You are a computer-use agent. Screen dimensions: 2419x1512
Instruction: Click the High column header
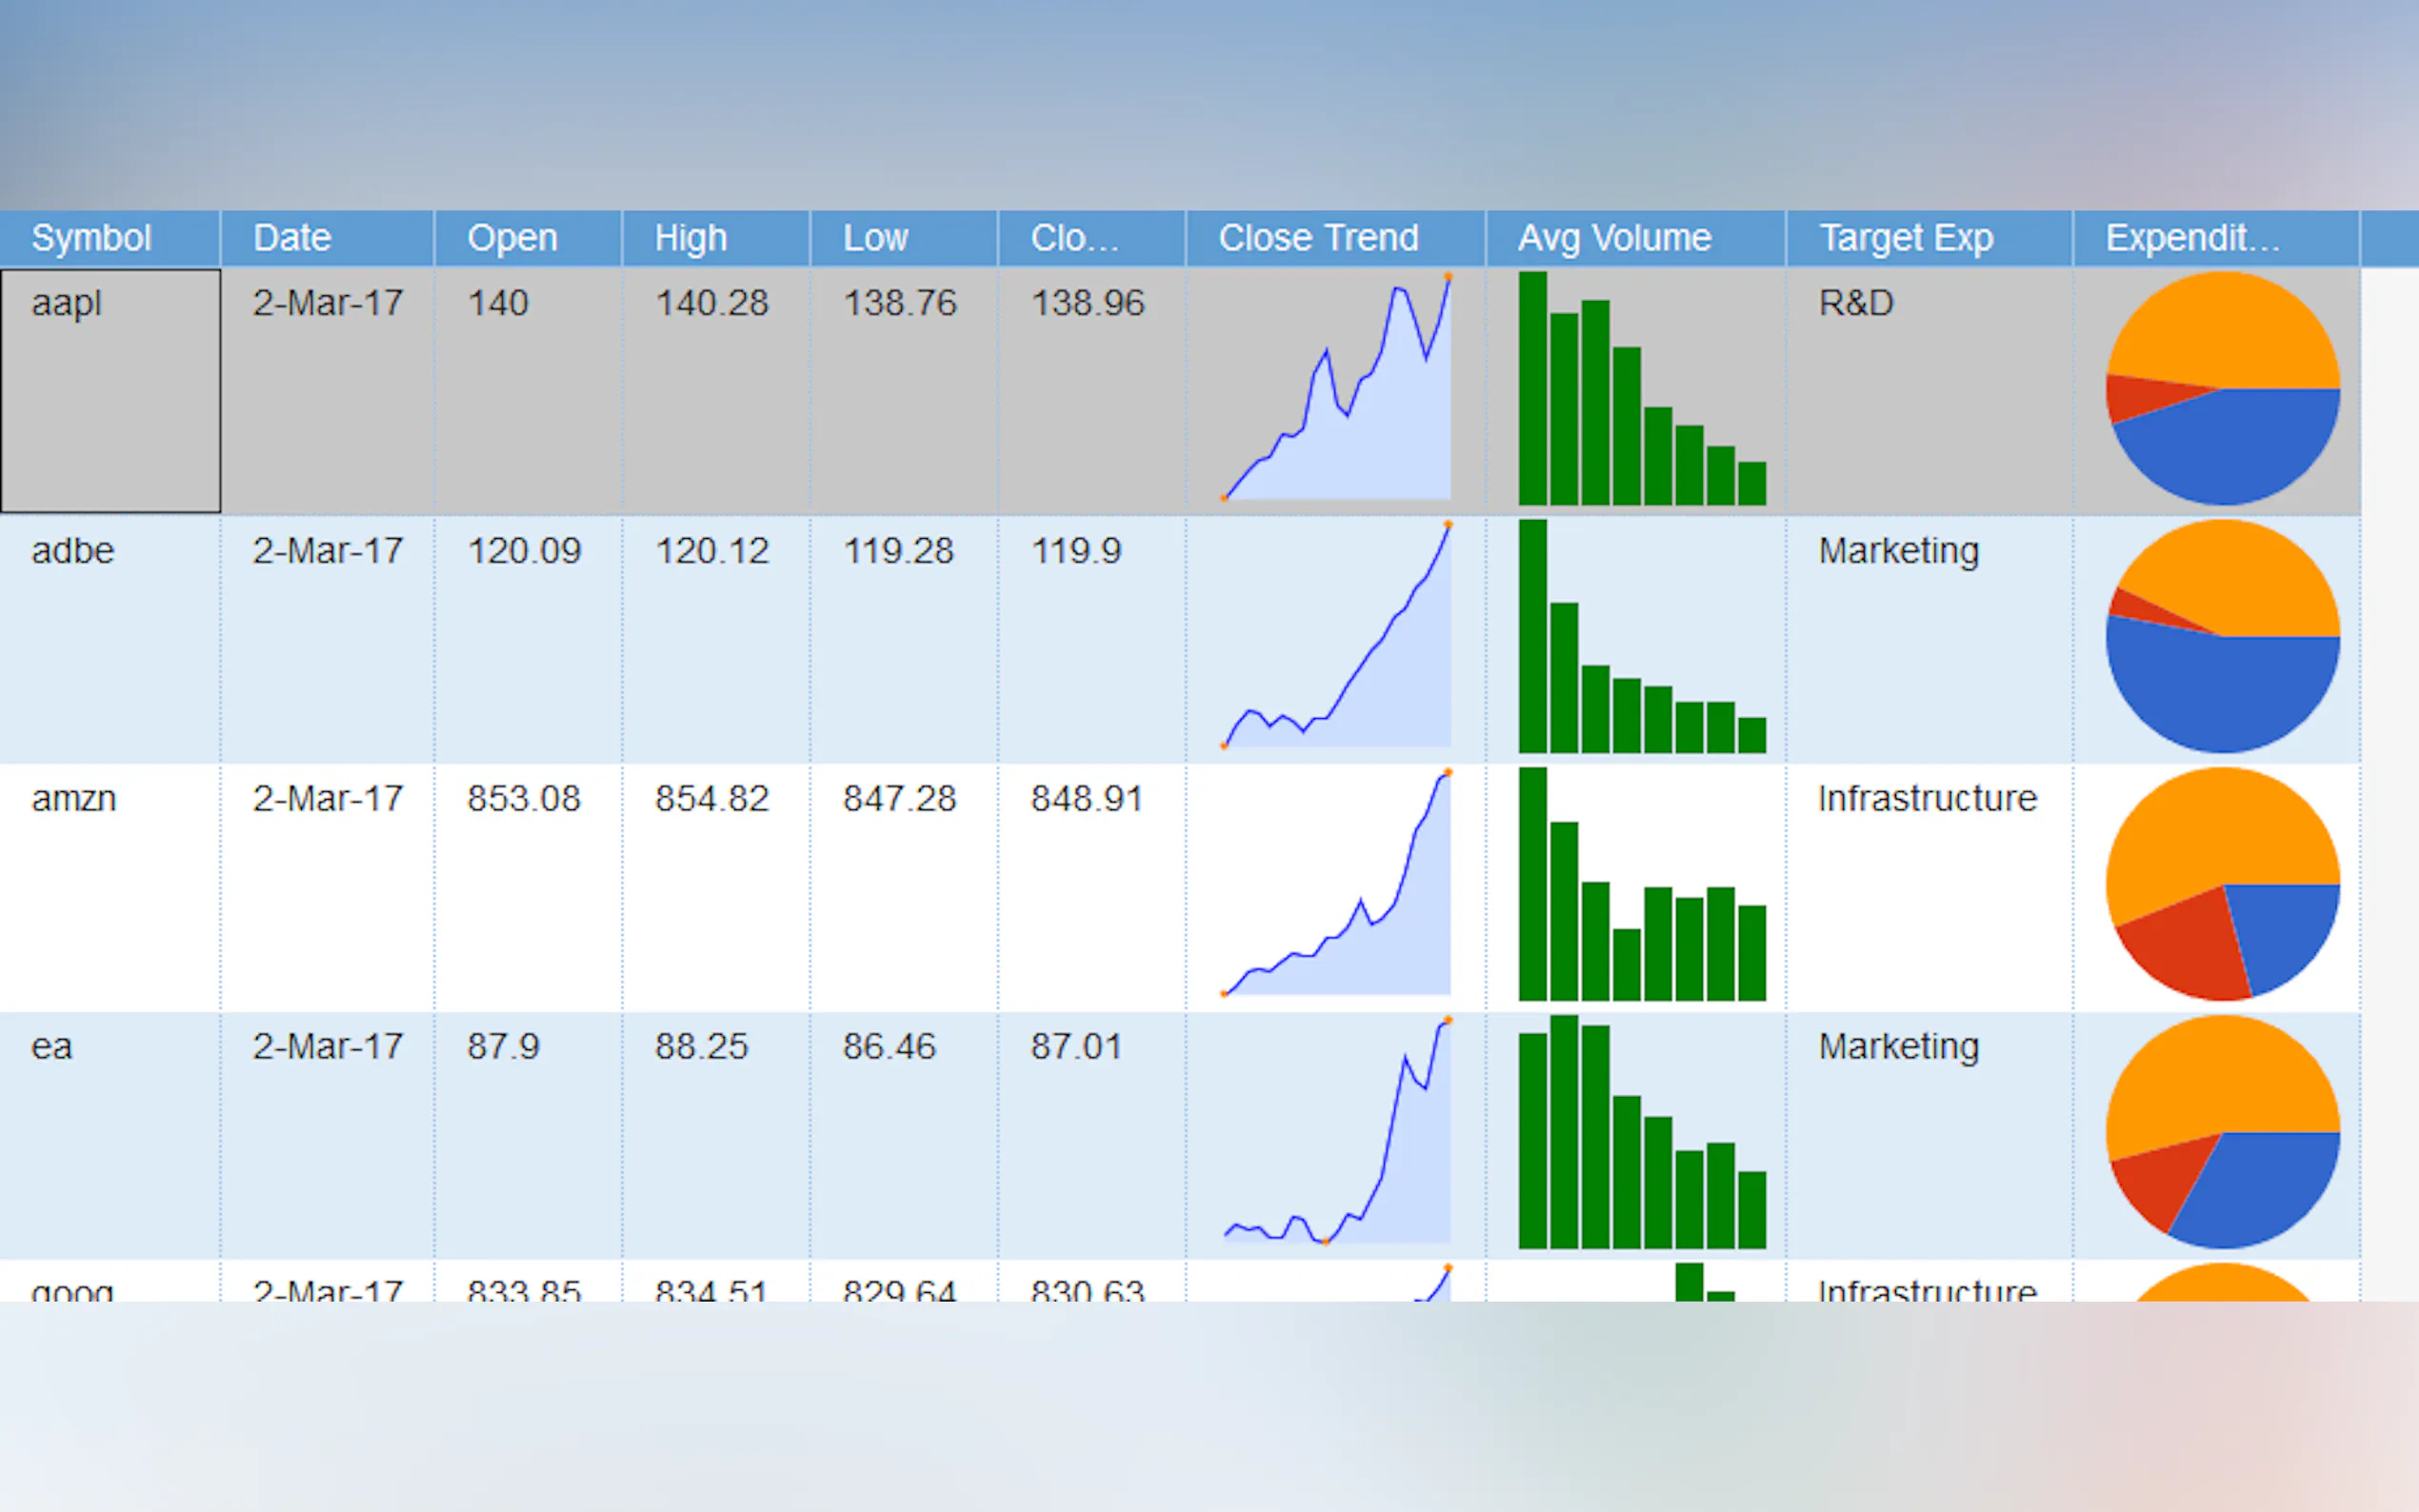[x=690, y=238]
